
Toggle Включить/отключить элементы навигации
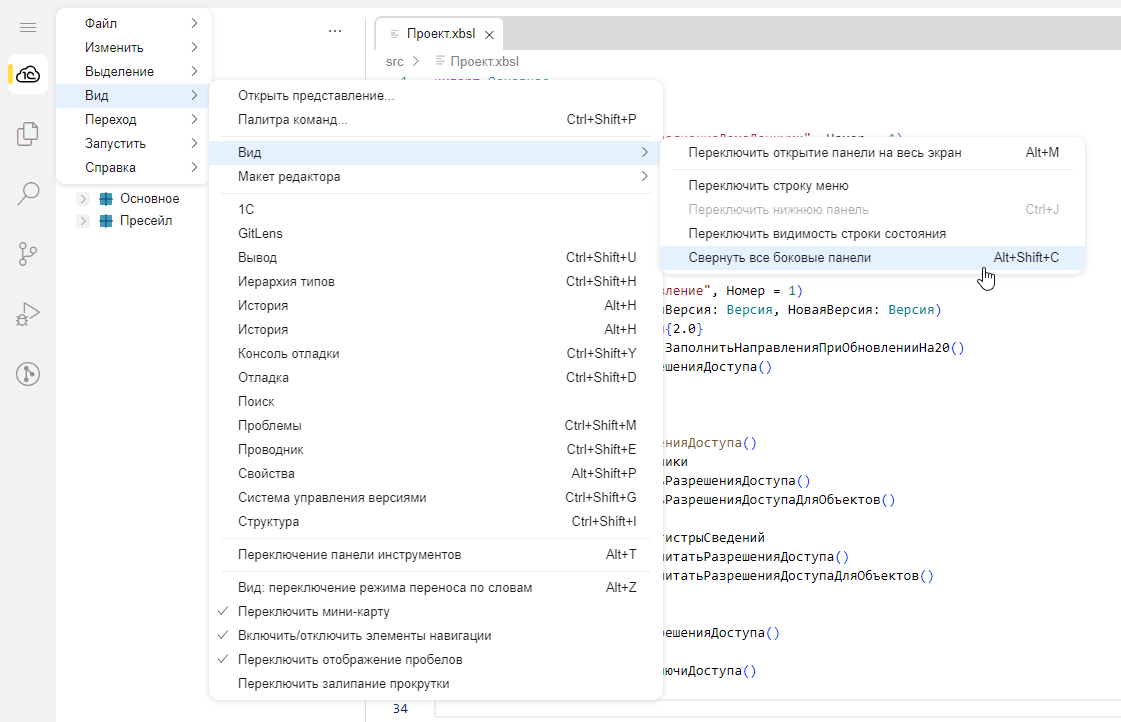436,636
